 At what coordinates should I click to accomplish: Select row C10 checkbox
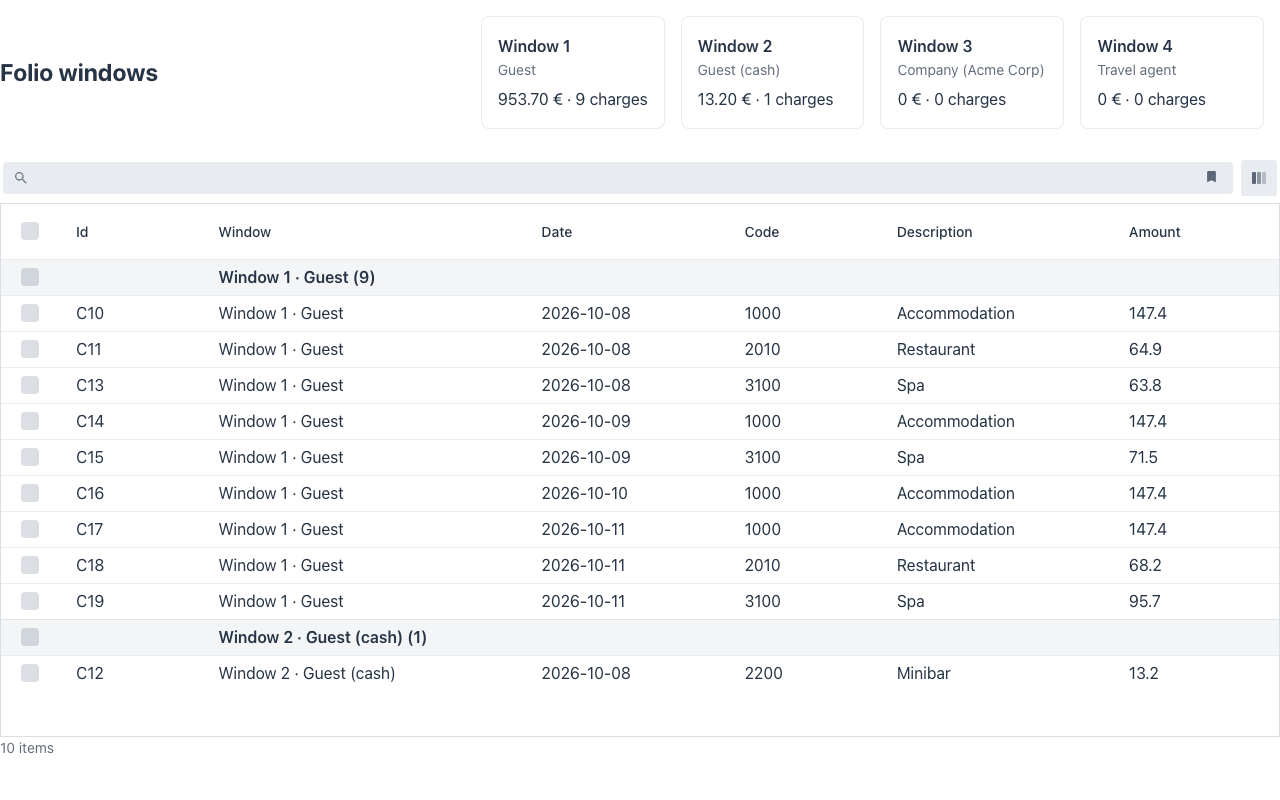pyautogui.click(x=30, y=313)
